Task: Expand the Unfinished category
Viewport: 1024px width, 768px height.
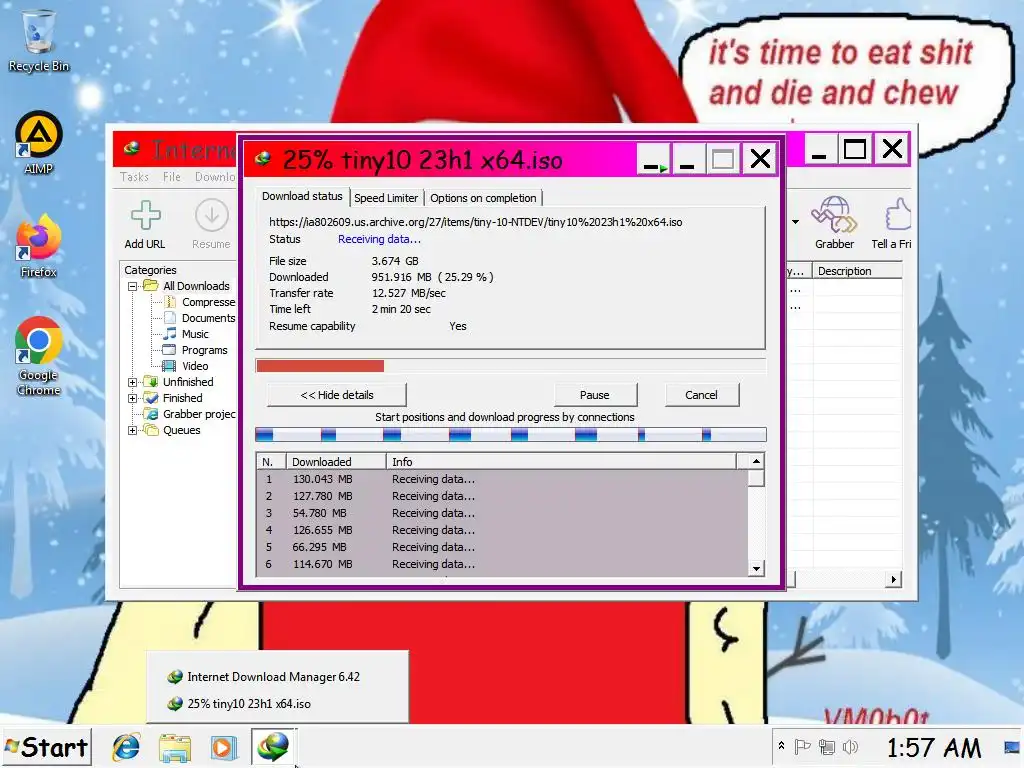Action: (x=133, y=382)
